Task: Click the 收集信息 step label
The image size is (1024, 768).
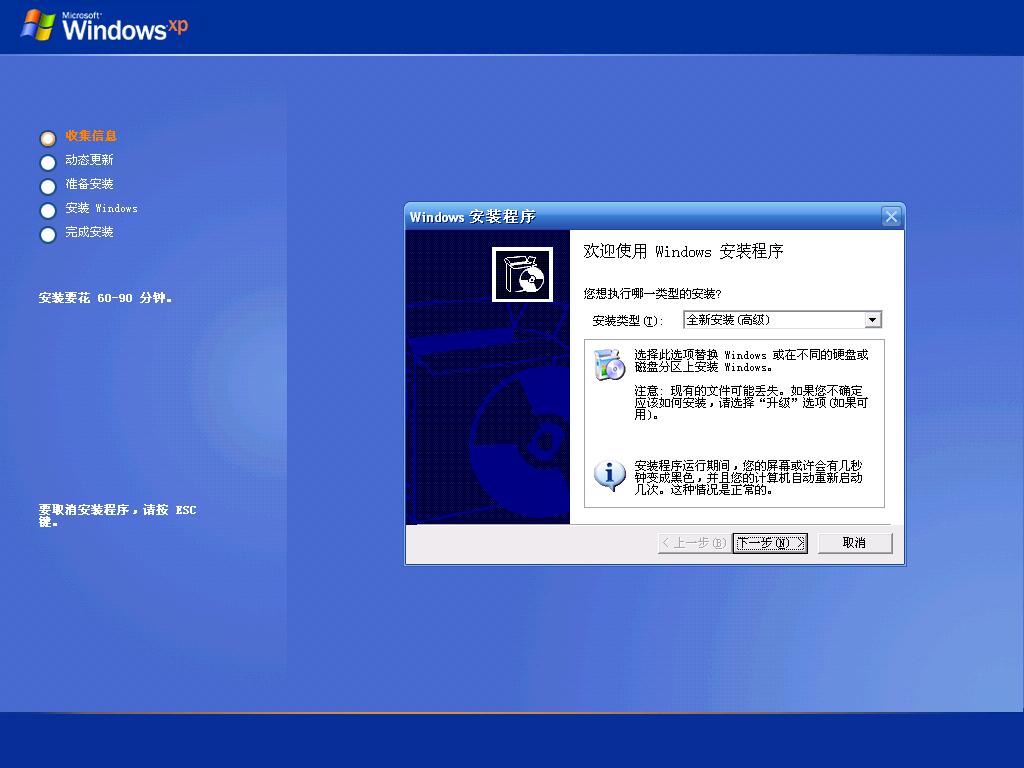Action: 91,136
